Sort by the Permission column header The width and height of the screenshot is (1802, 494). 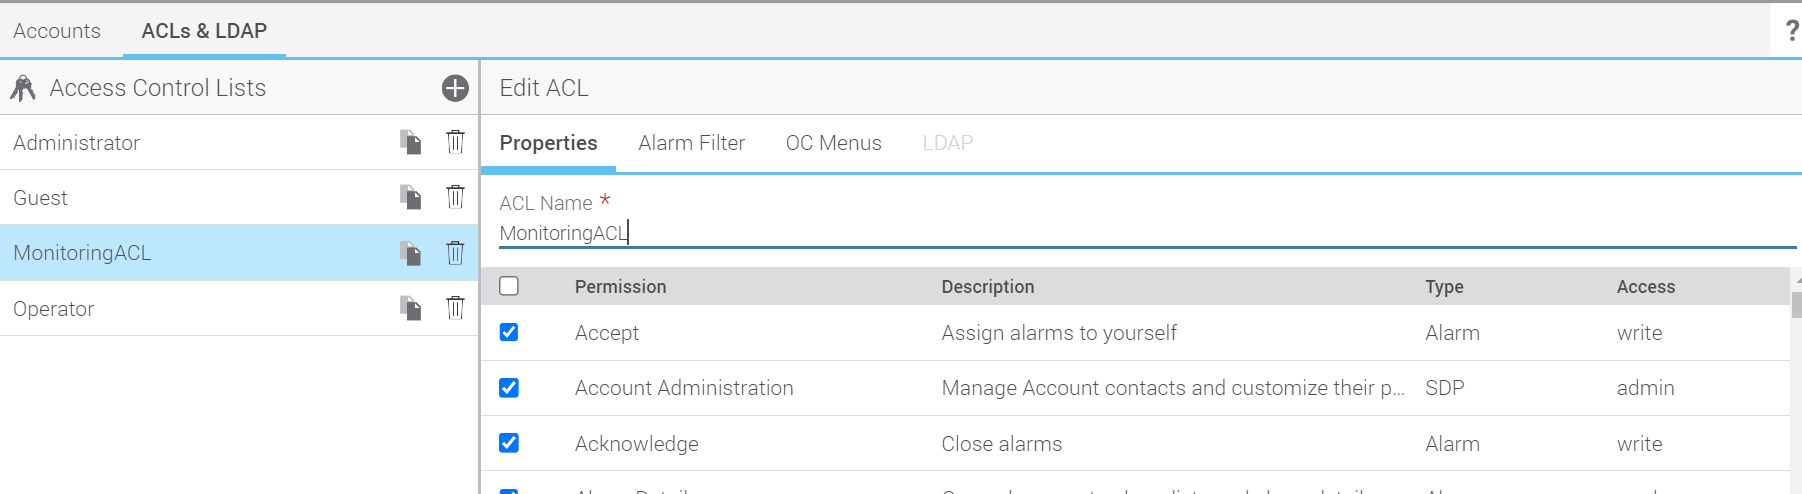[620, 287]
